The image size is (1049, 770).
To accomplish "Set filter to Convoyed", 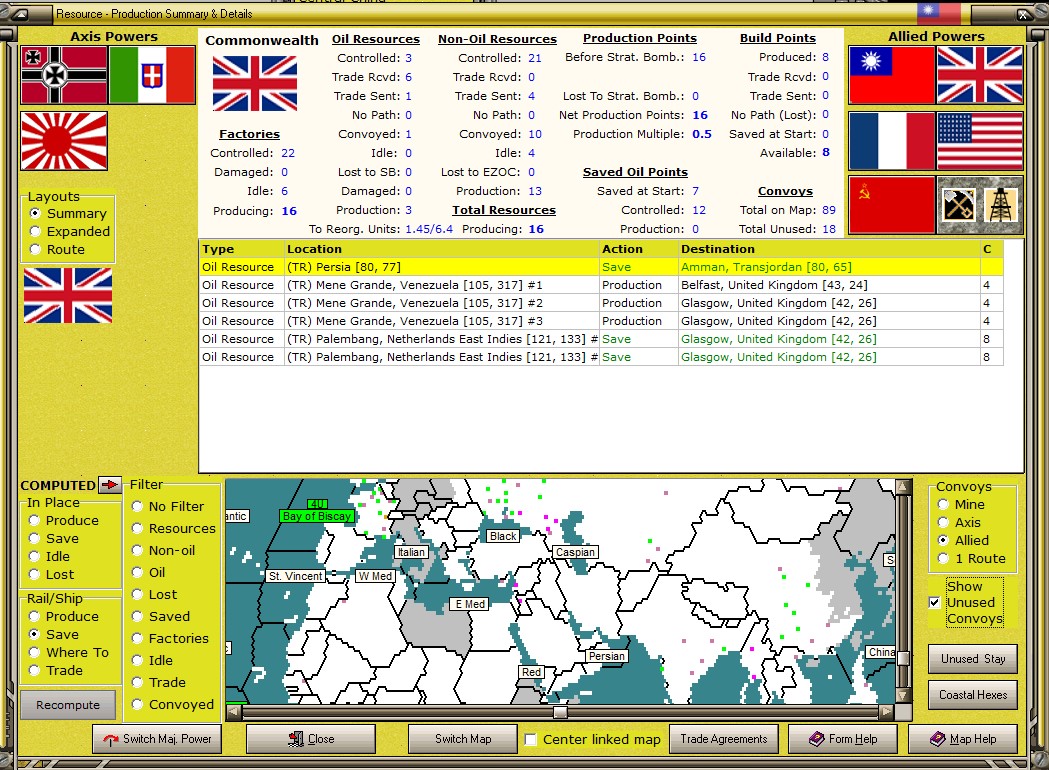I will (x=173, y=704).
